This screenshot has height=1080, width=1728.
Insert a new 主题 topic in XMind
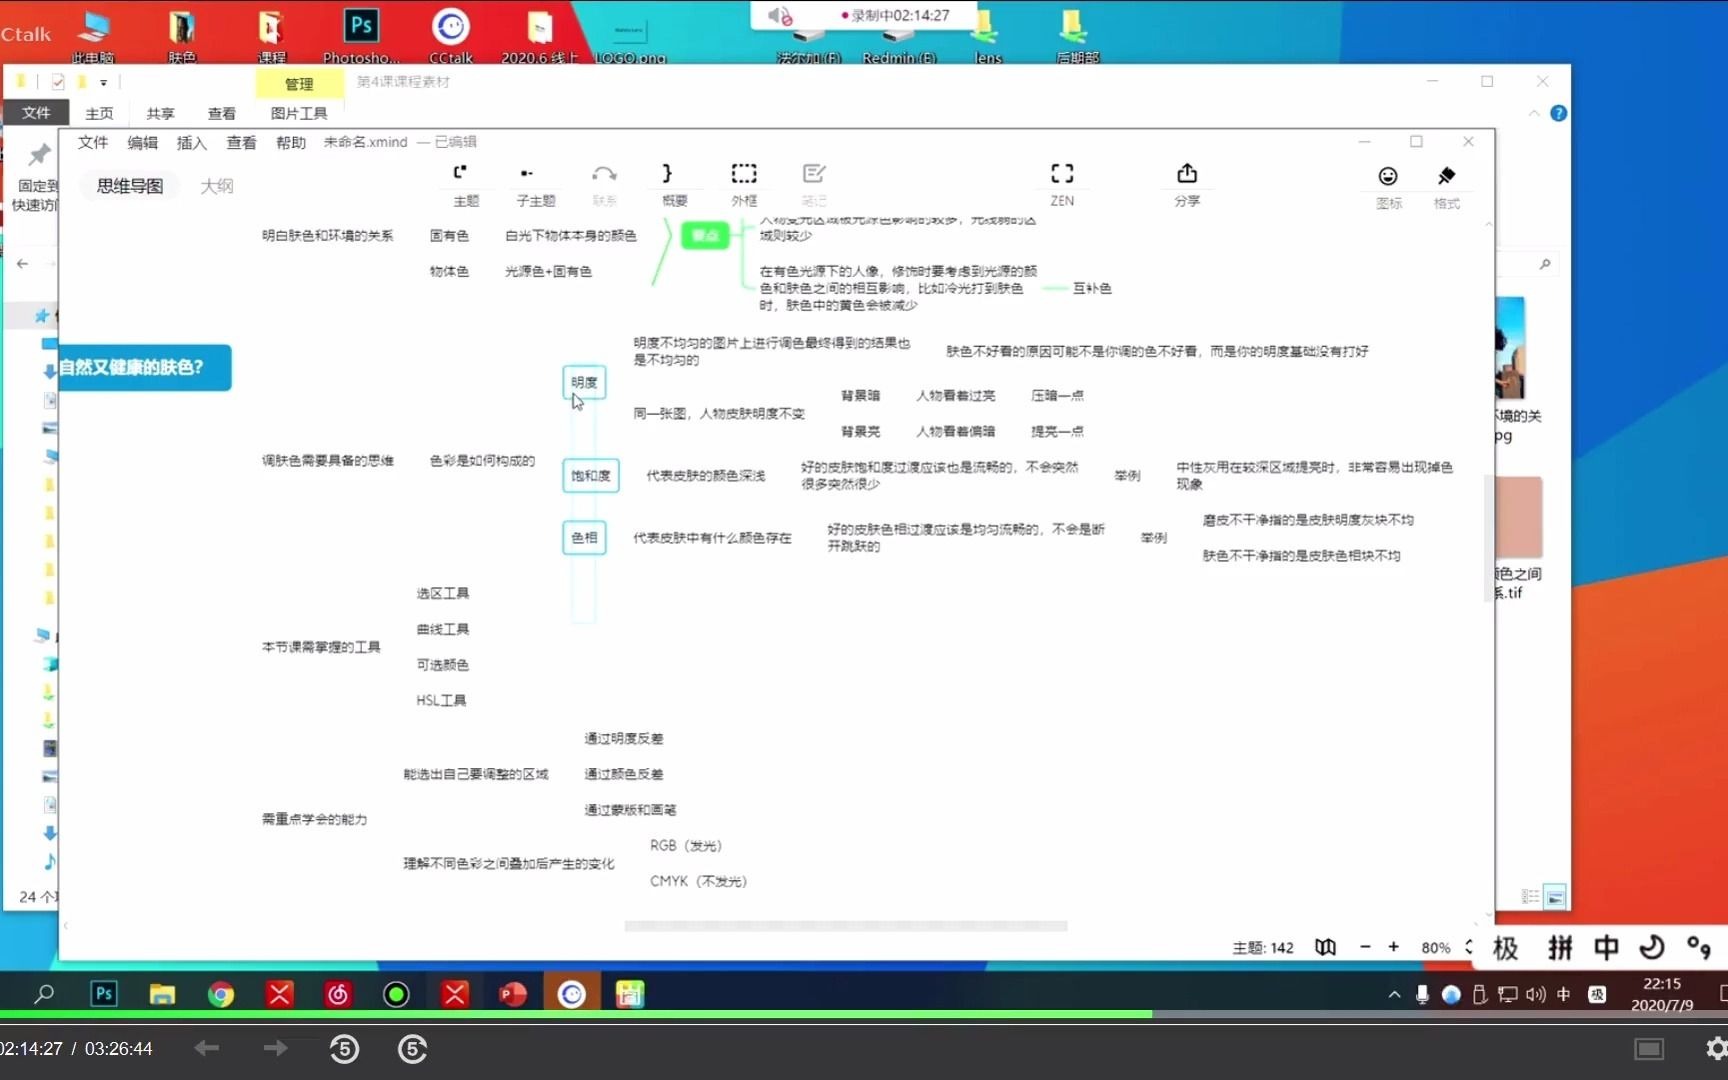coord(465,185)
